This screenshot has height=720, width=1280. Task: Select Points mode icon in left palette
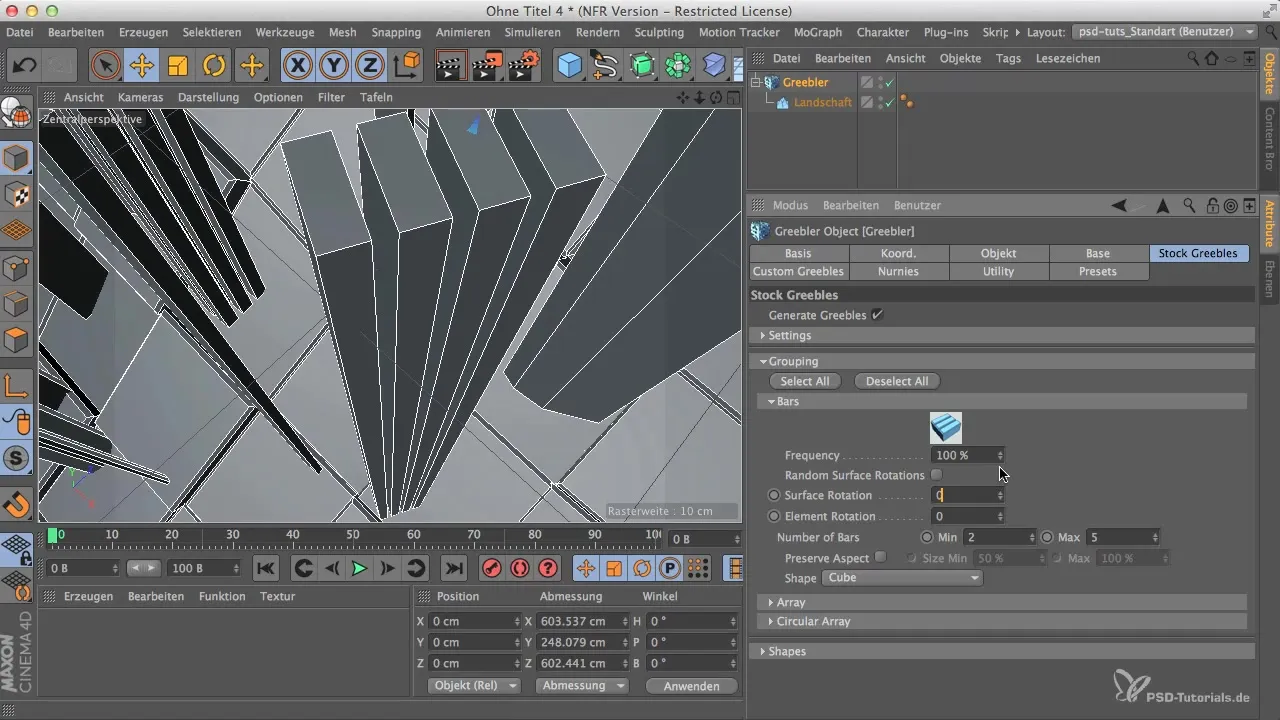(x=18, y=266)
